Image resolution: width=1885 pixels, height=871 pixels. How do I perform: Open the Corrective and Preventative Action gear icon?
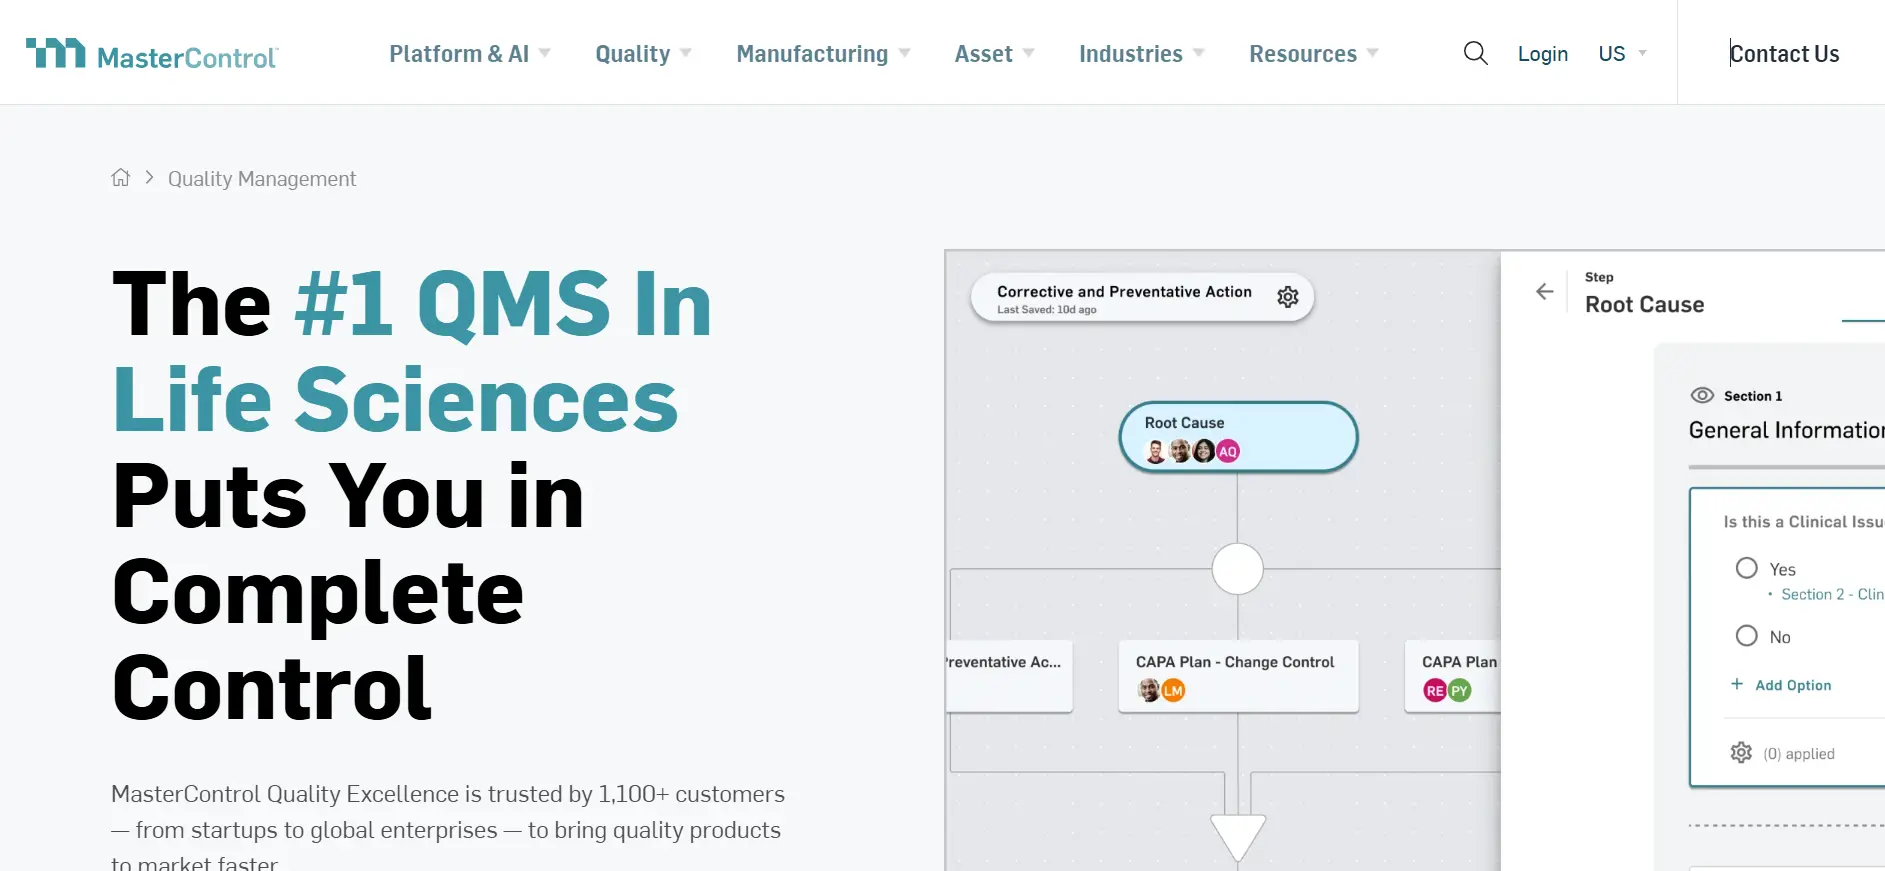(1288, 297)
